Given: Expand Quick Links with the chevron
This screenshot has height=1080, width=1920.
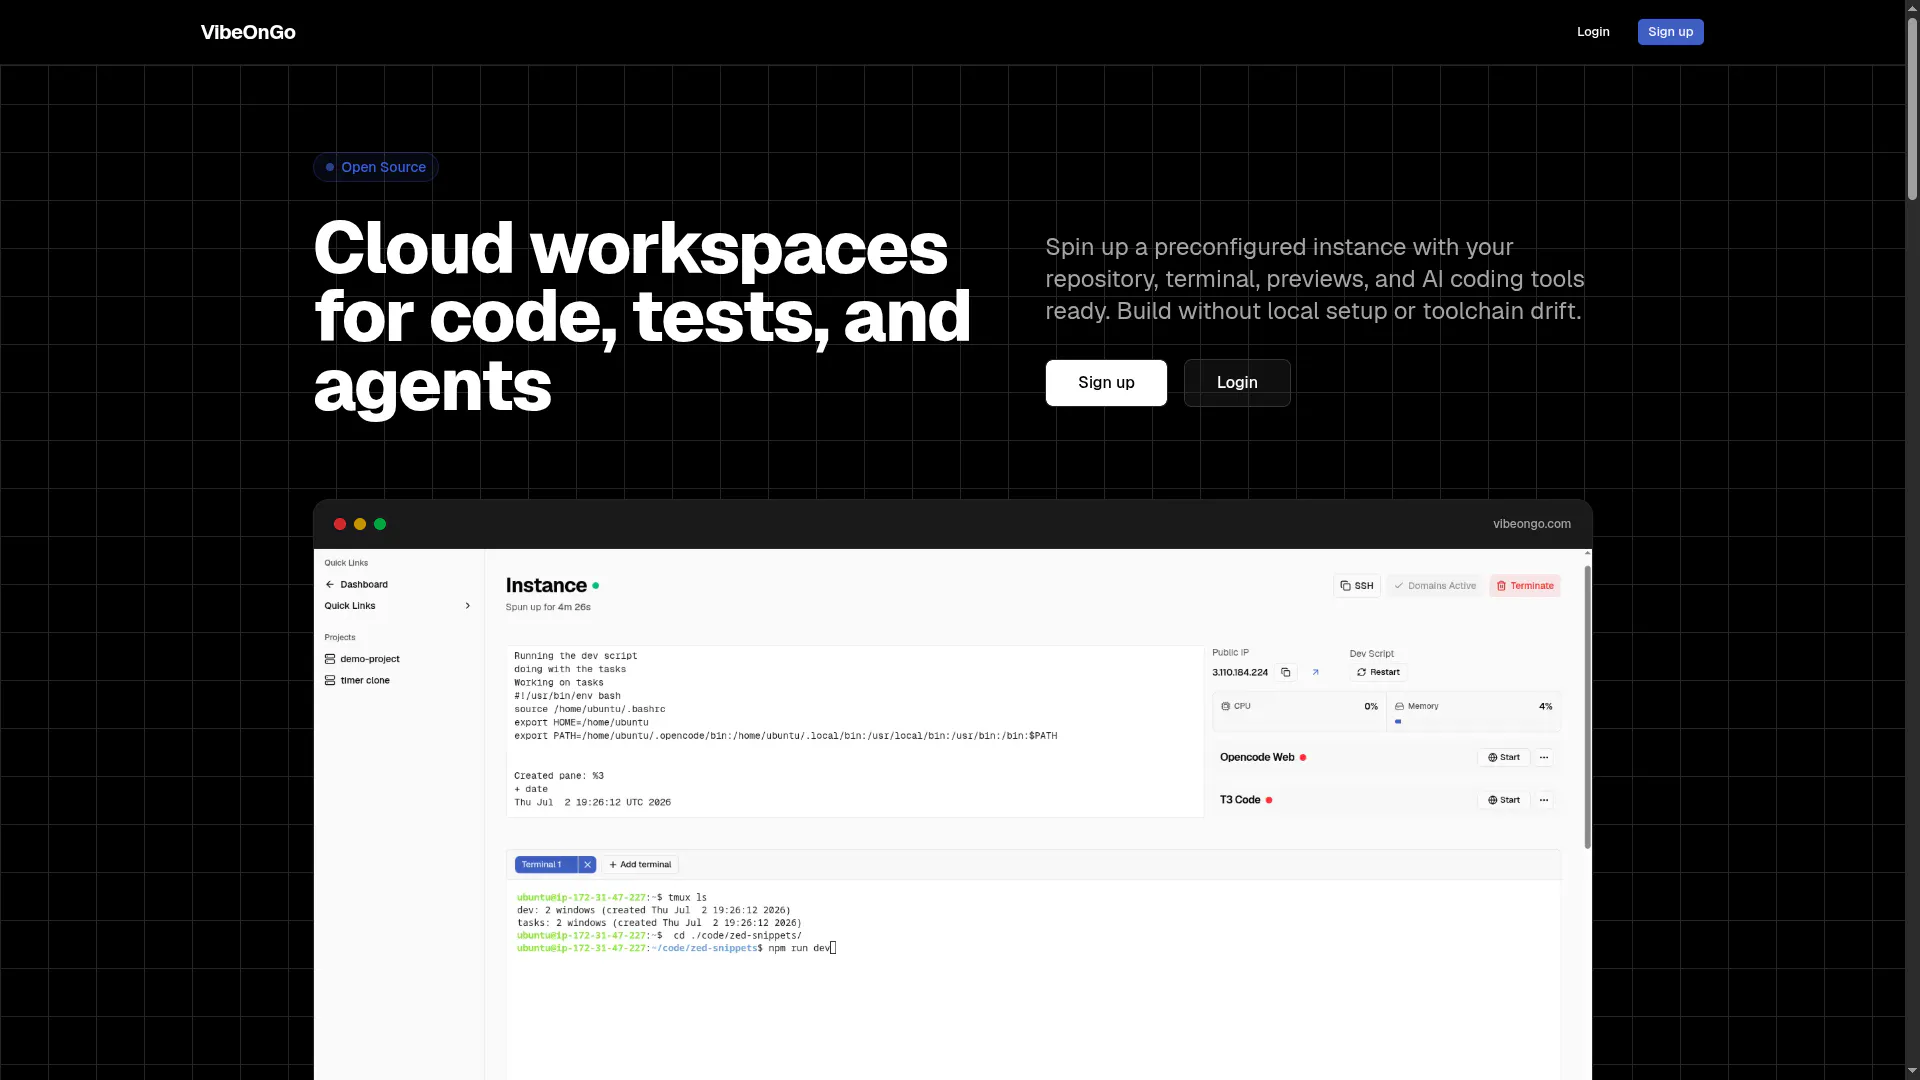Looking at the screenshot, I should (x=467, y=606).
